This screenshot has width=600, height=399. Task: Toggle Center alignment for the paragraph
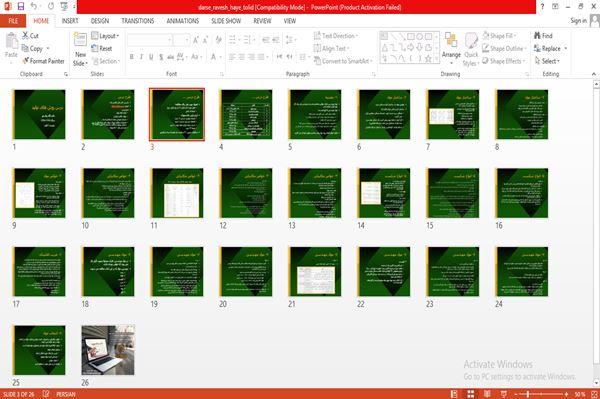pos(241,57)
